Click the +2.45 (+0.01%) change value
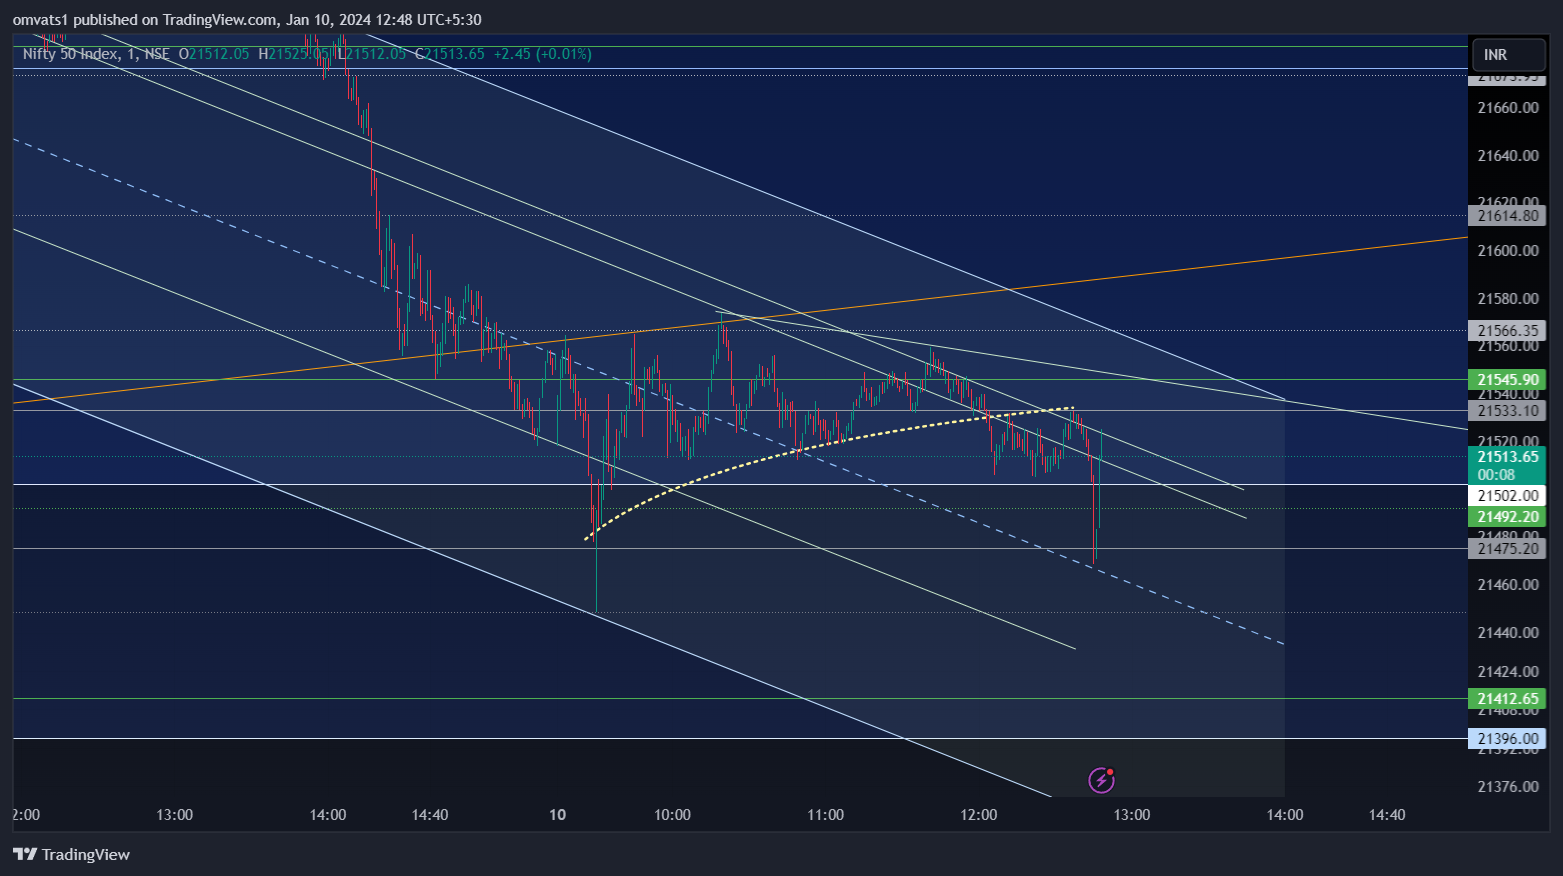Viewport: 1563px width, 876px height. point(543,54)
